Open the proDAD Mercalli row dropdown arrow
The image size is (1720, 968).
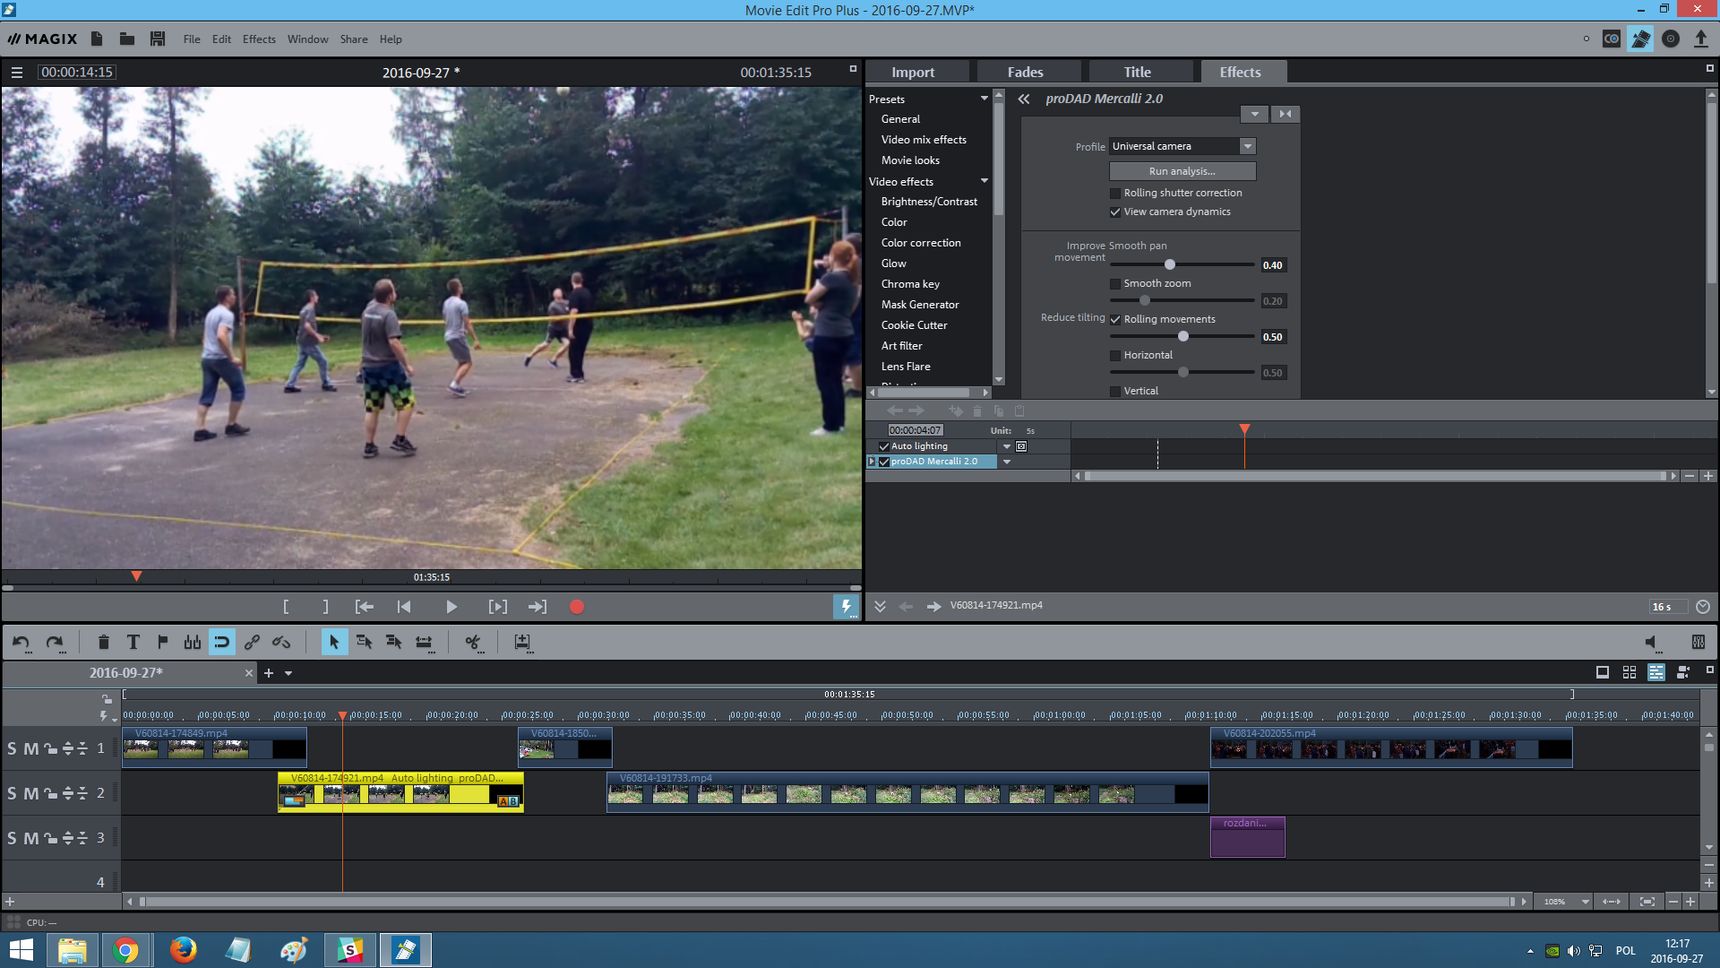click(1006, 461)
